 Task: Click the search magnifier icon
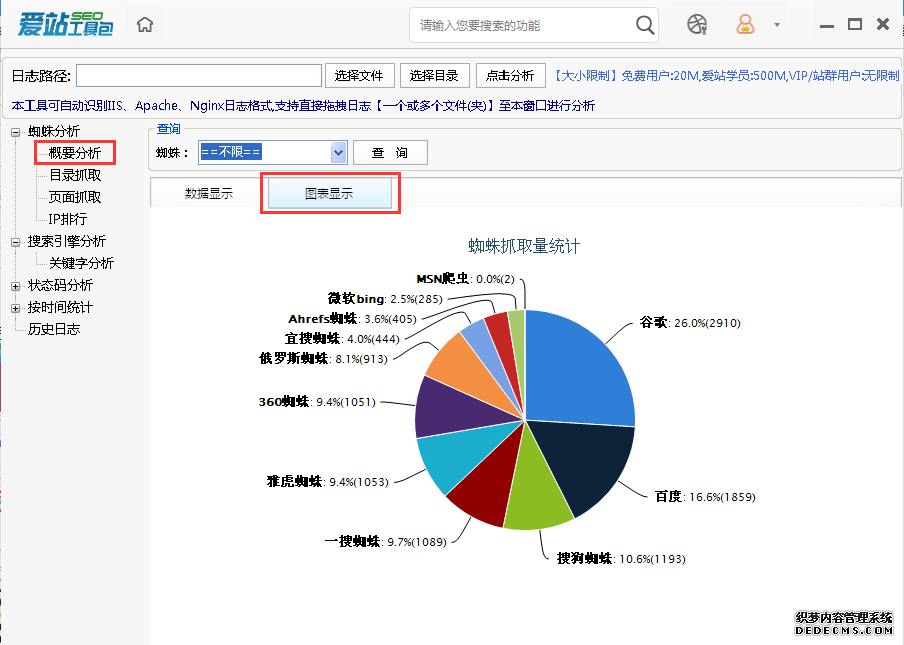coord(646,25)
